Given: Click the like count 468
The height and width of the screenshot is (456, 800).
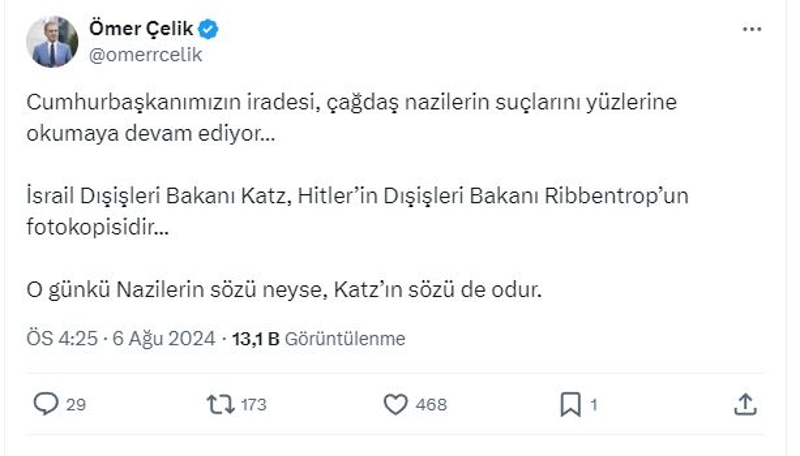Looking at the screenshot, I should [x=432, y=405].
